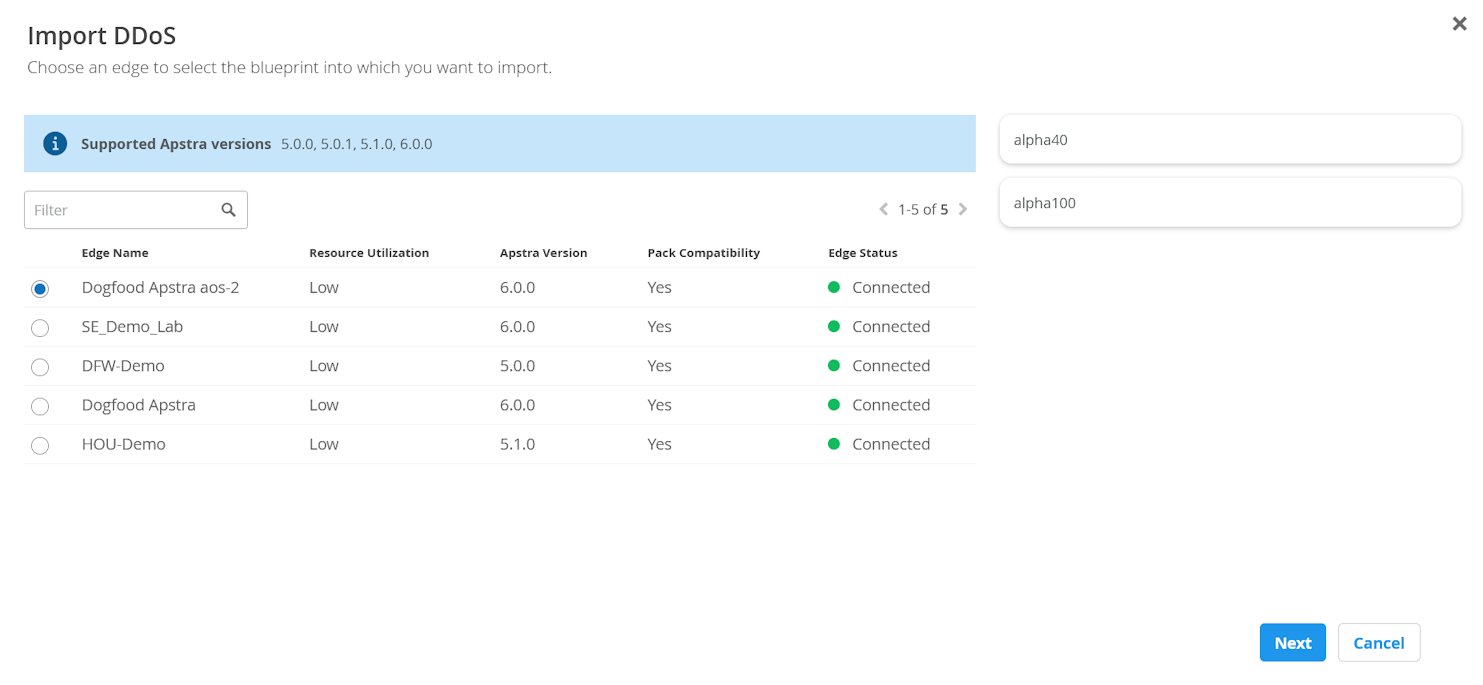Close the Import DDoS dialog
Image resolution: width=1483 pixels, height=685 pixels.
(1459, 24)
